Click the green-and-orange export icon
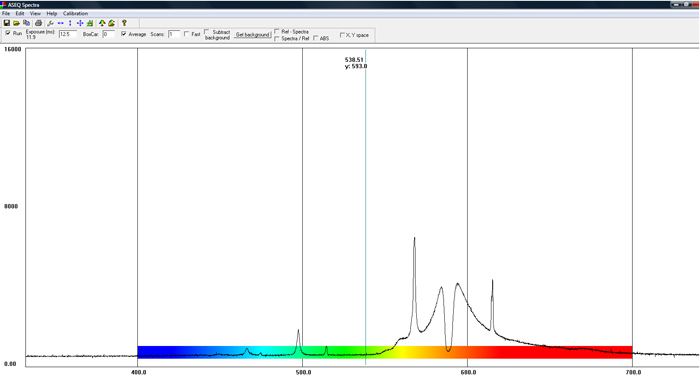 tap(112, 23)
